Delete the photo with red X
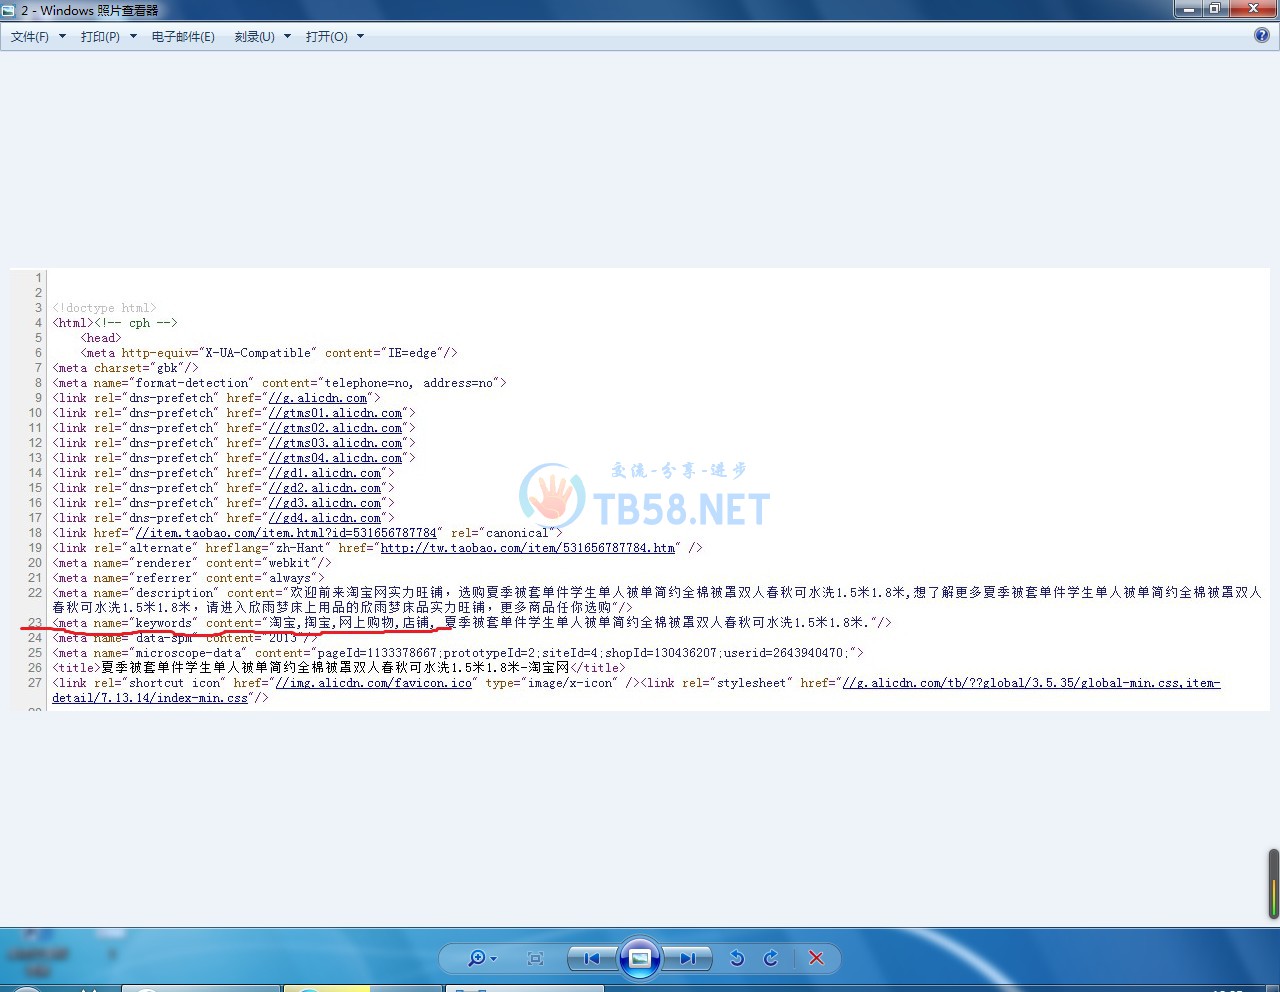The width and height of the screenshot is (1280, 992). [816, 958]
